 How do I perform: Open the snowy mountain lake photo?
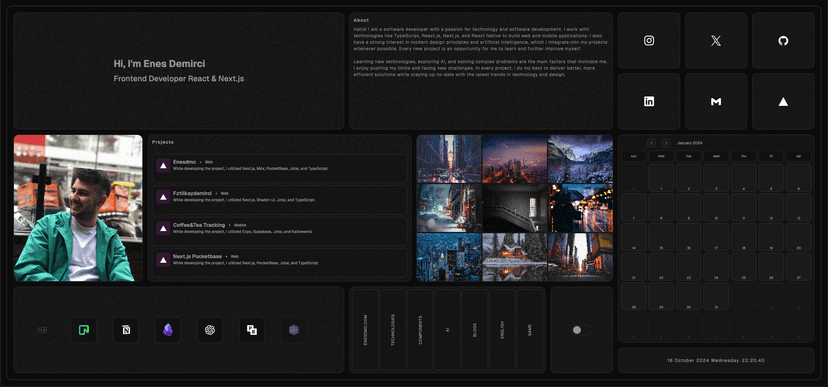(x=580, y=159)
